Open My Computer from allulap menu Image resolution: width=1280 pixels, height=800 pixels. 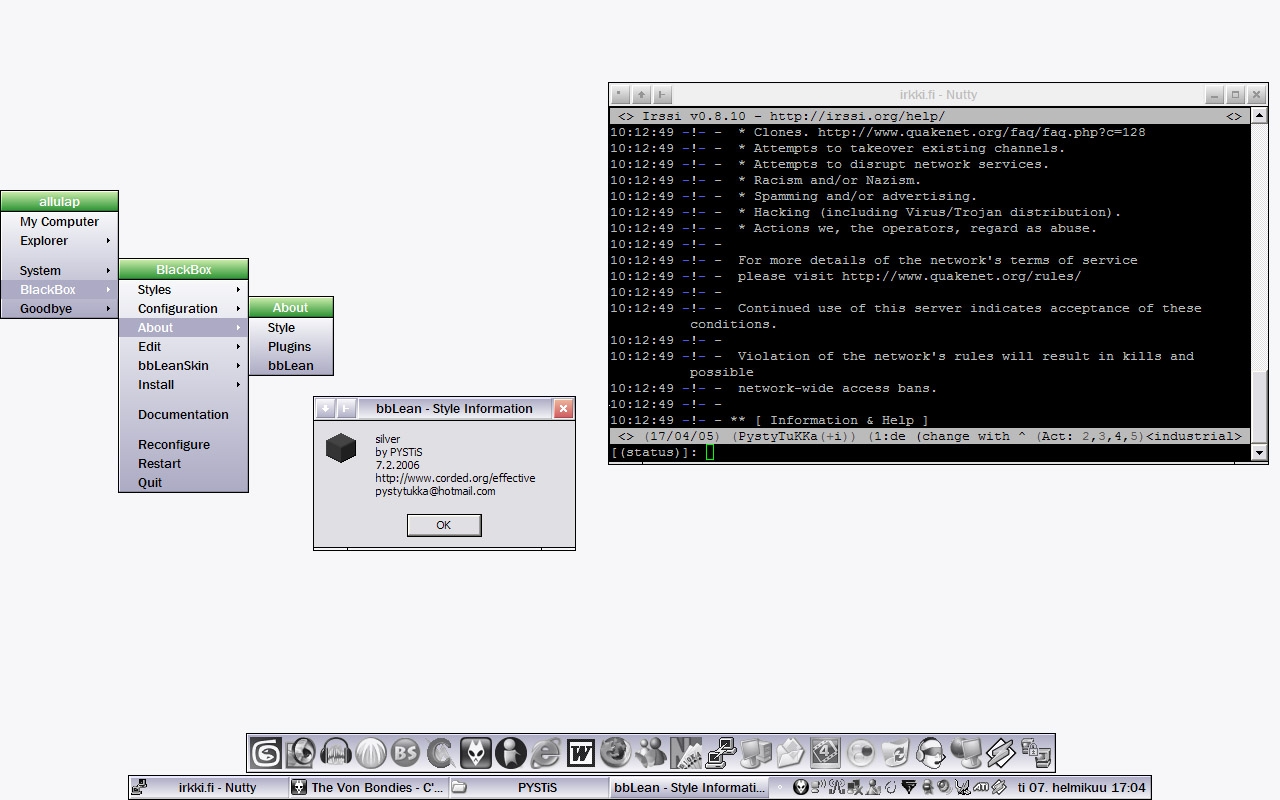click(59, 221)
